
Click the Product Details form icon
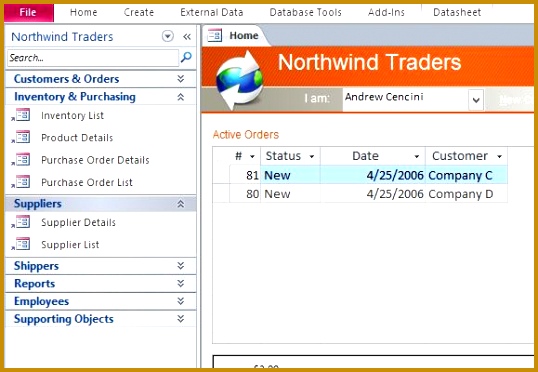[21, 137]
